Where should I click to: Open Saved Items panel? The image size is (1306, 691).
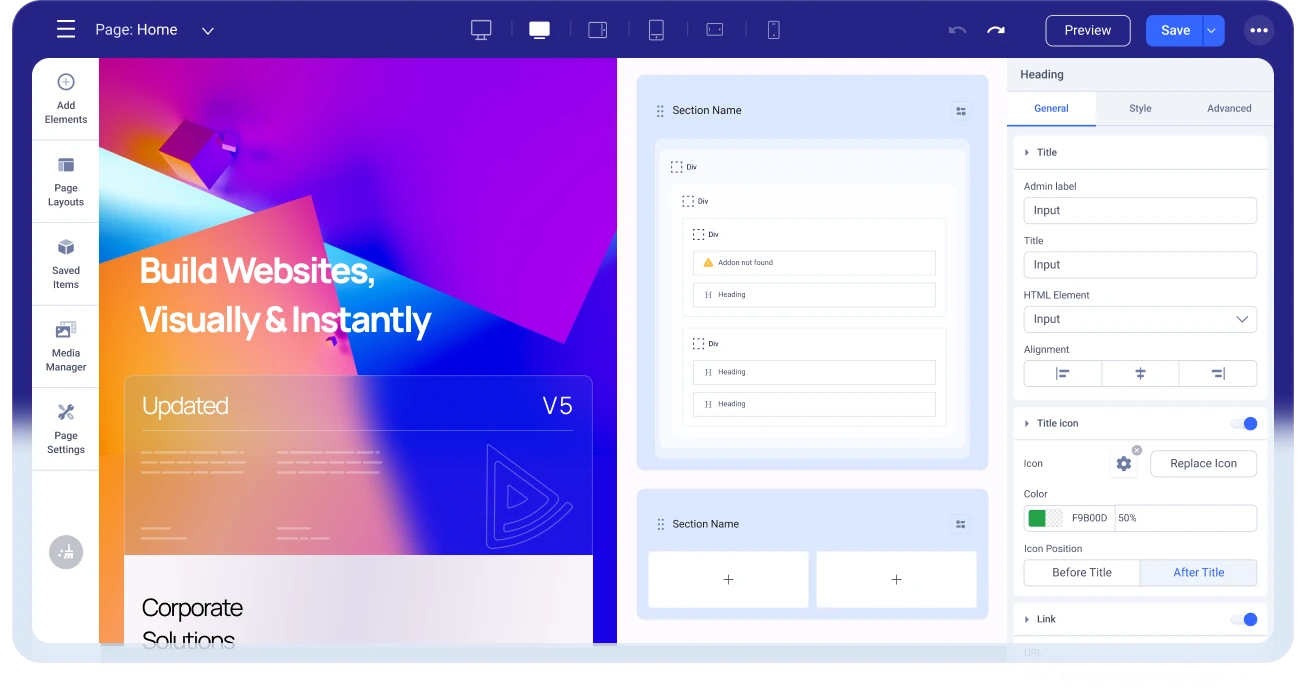pyautogui.click(x=66, y=264)
